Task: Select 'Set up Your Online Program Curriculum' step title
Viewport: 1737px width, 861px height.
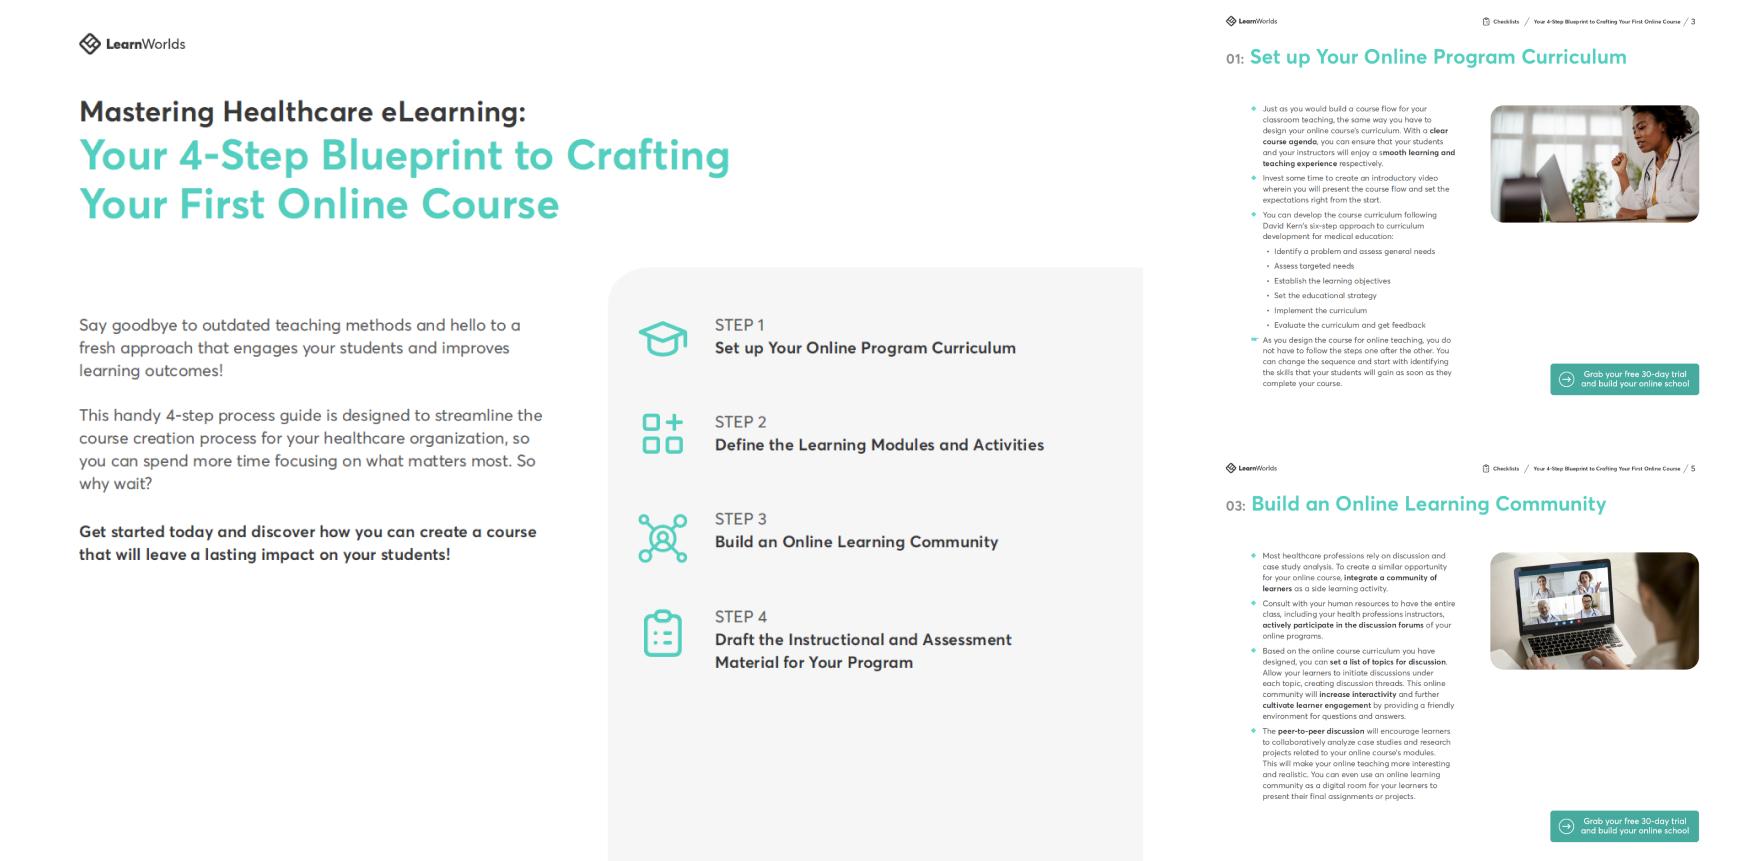Action: (865, 348)
